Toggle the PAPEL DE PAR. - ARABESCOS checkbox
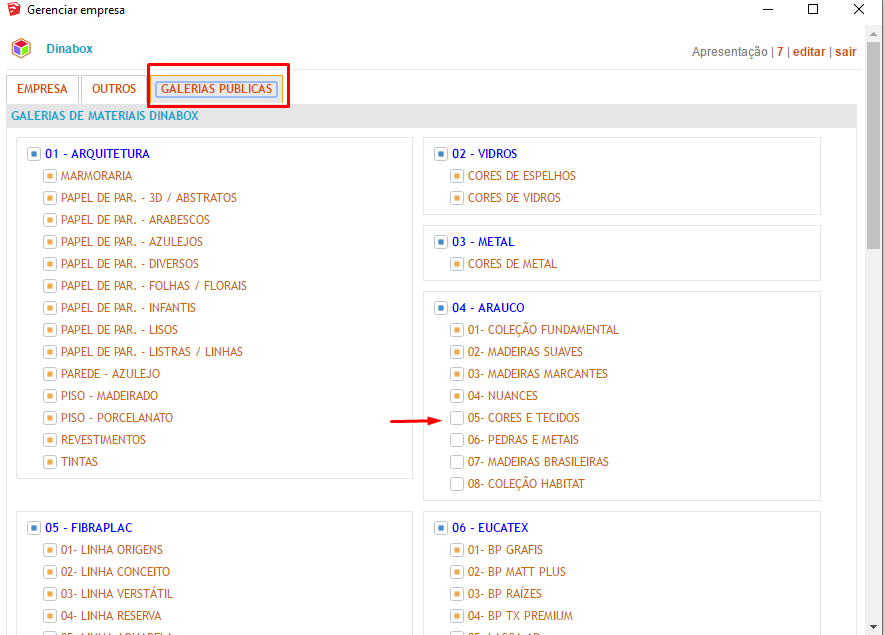This screenshot has height=635, width=885. [50, 220]
